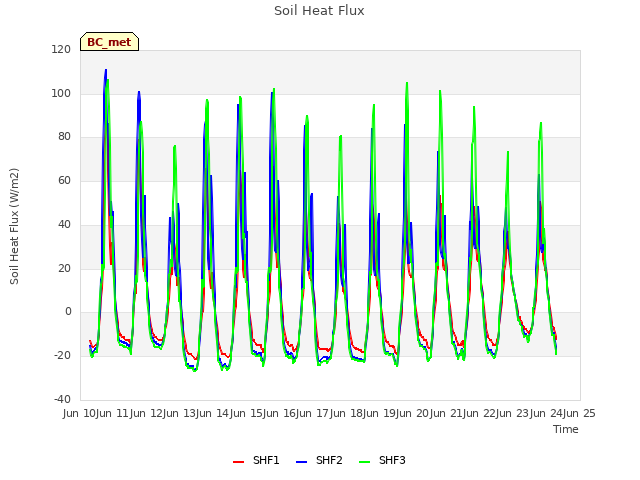This screenshot has height=480, width=640.
Task: Click the BC_met annotation label
Action: (109, 42)
